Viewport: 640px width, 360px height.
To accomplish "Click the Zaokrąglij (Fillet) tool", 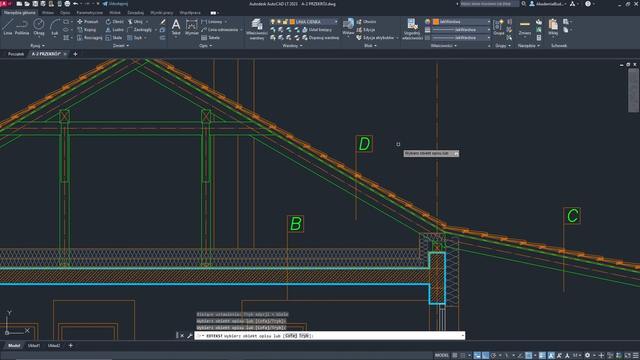I will click(x=139, y=30).
